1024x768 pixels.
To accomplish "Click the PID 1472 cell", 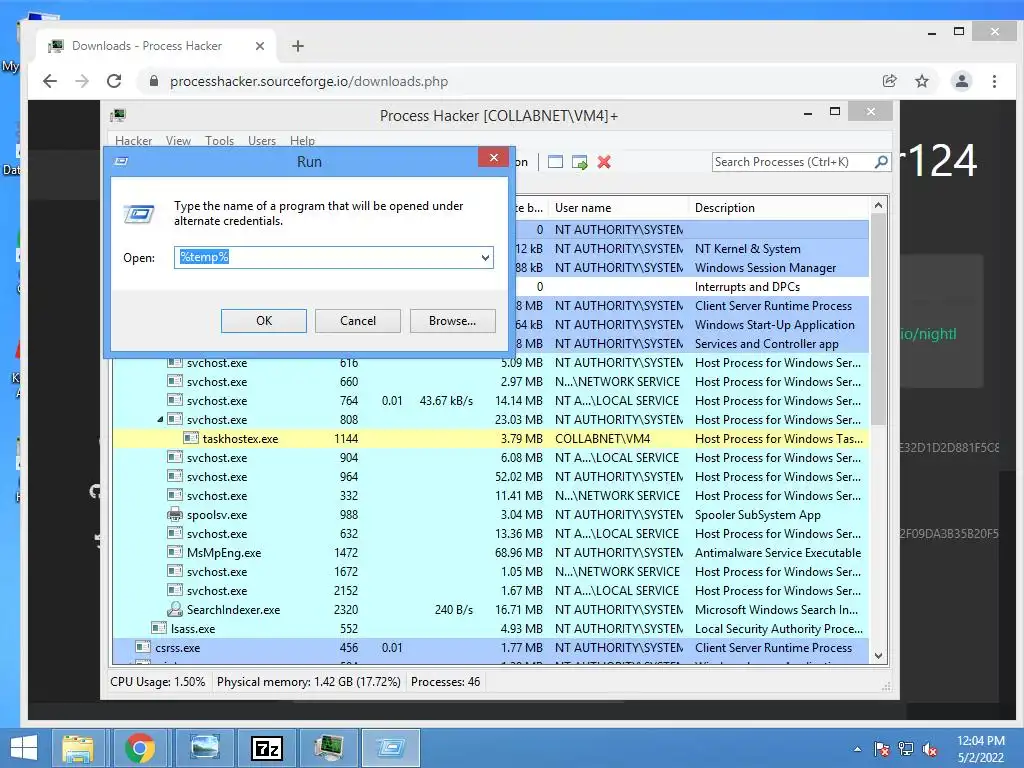I will tap(346, 552).
